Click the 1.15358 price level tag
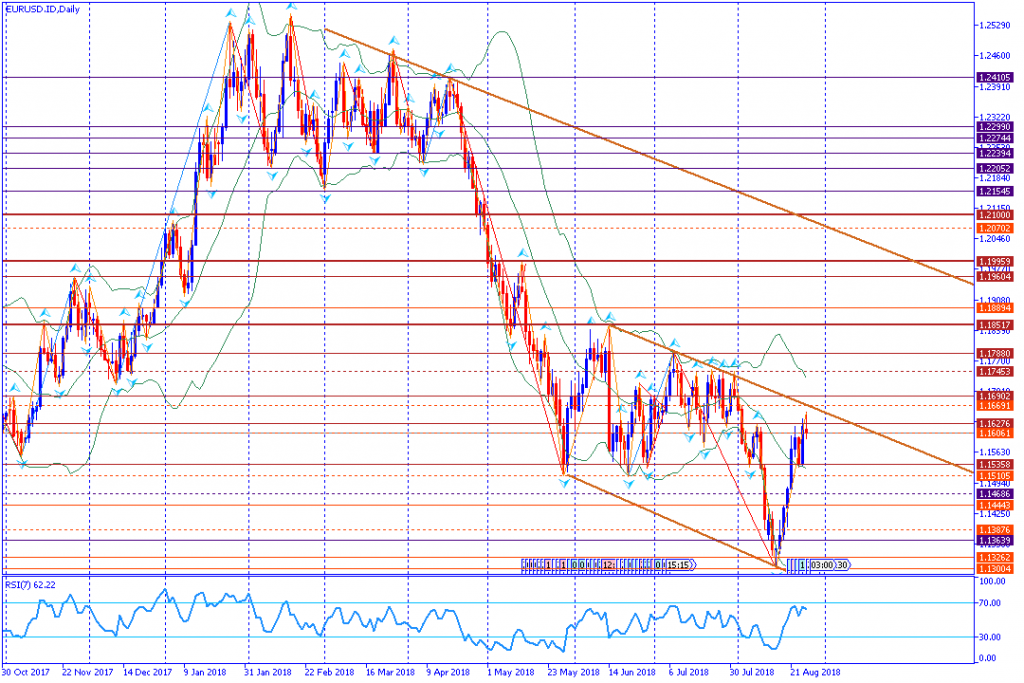 [994, 465]
